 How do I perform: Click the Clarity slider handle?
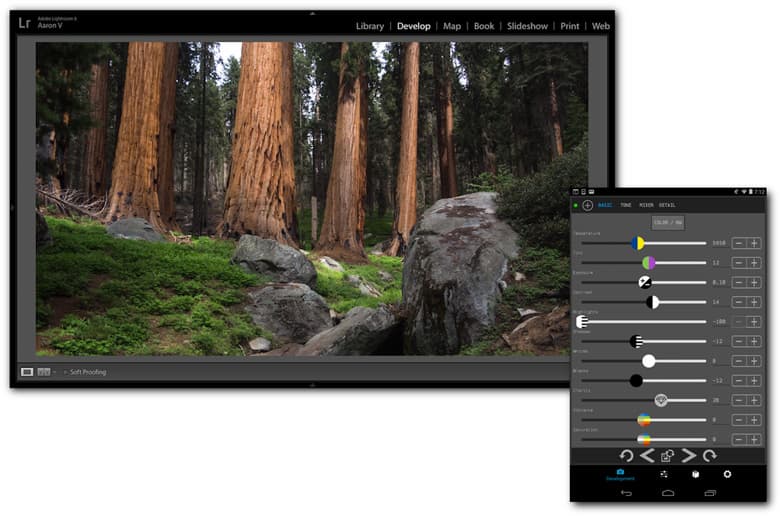pos(661,400)
